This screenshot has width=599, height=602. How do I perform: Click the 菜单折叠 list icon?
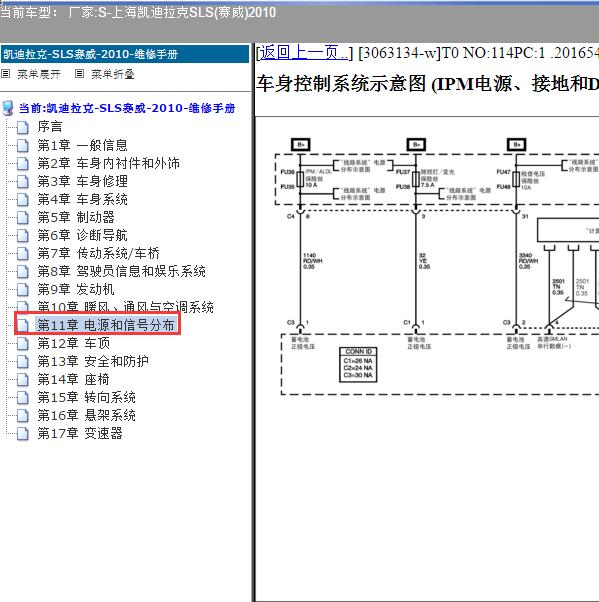coord(79,73)
